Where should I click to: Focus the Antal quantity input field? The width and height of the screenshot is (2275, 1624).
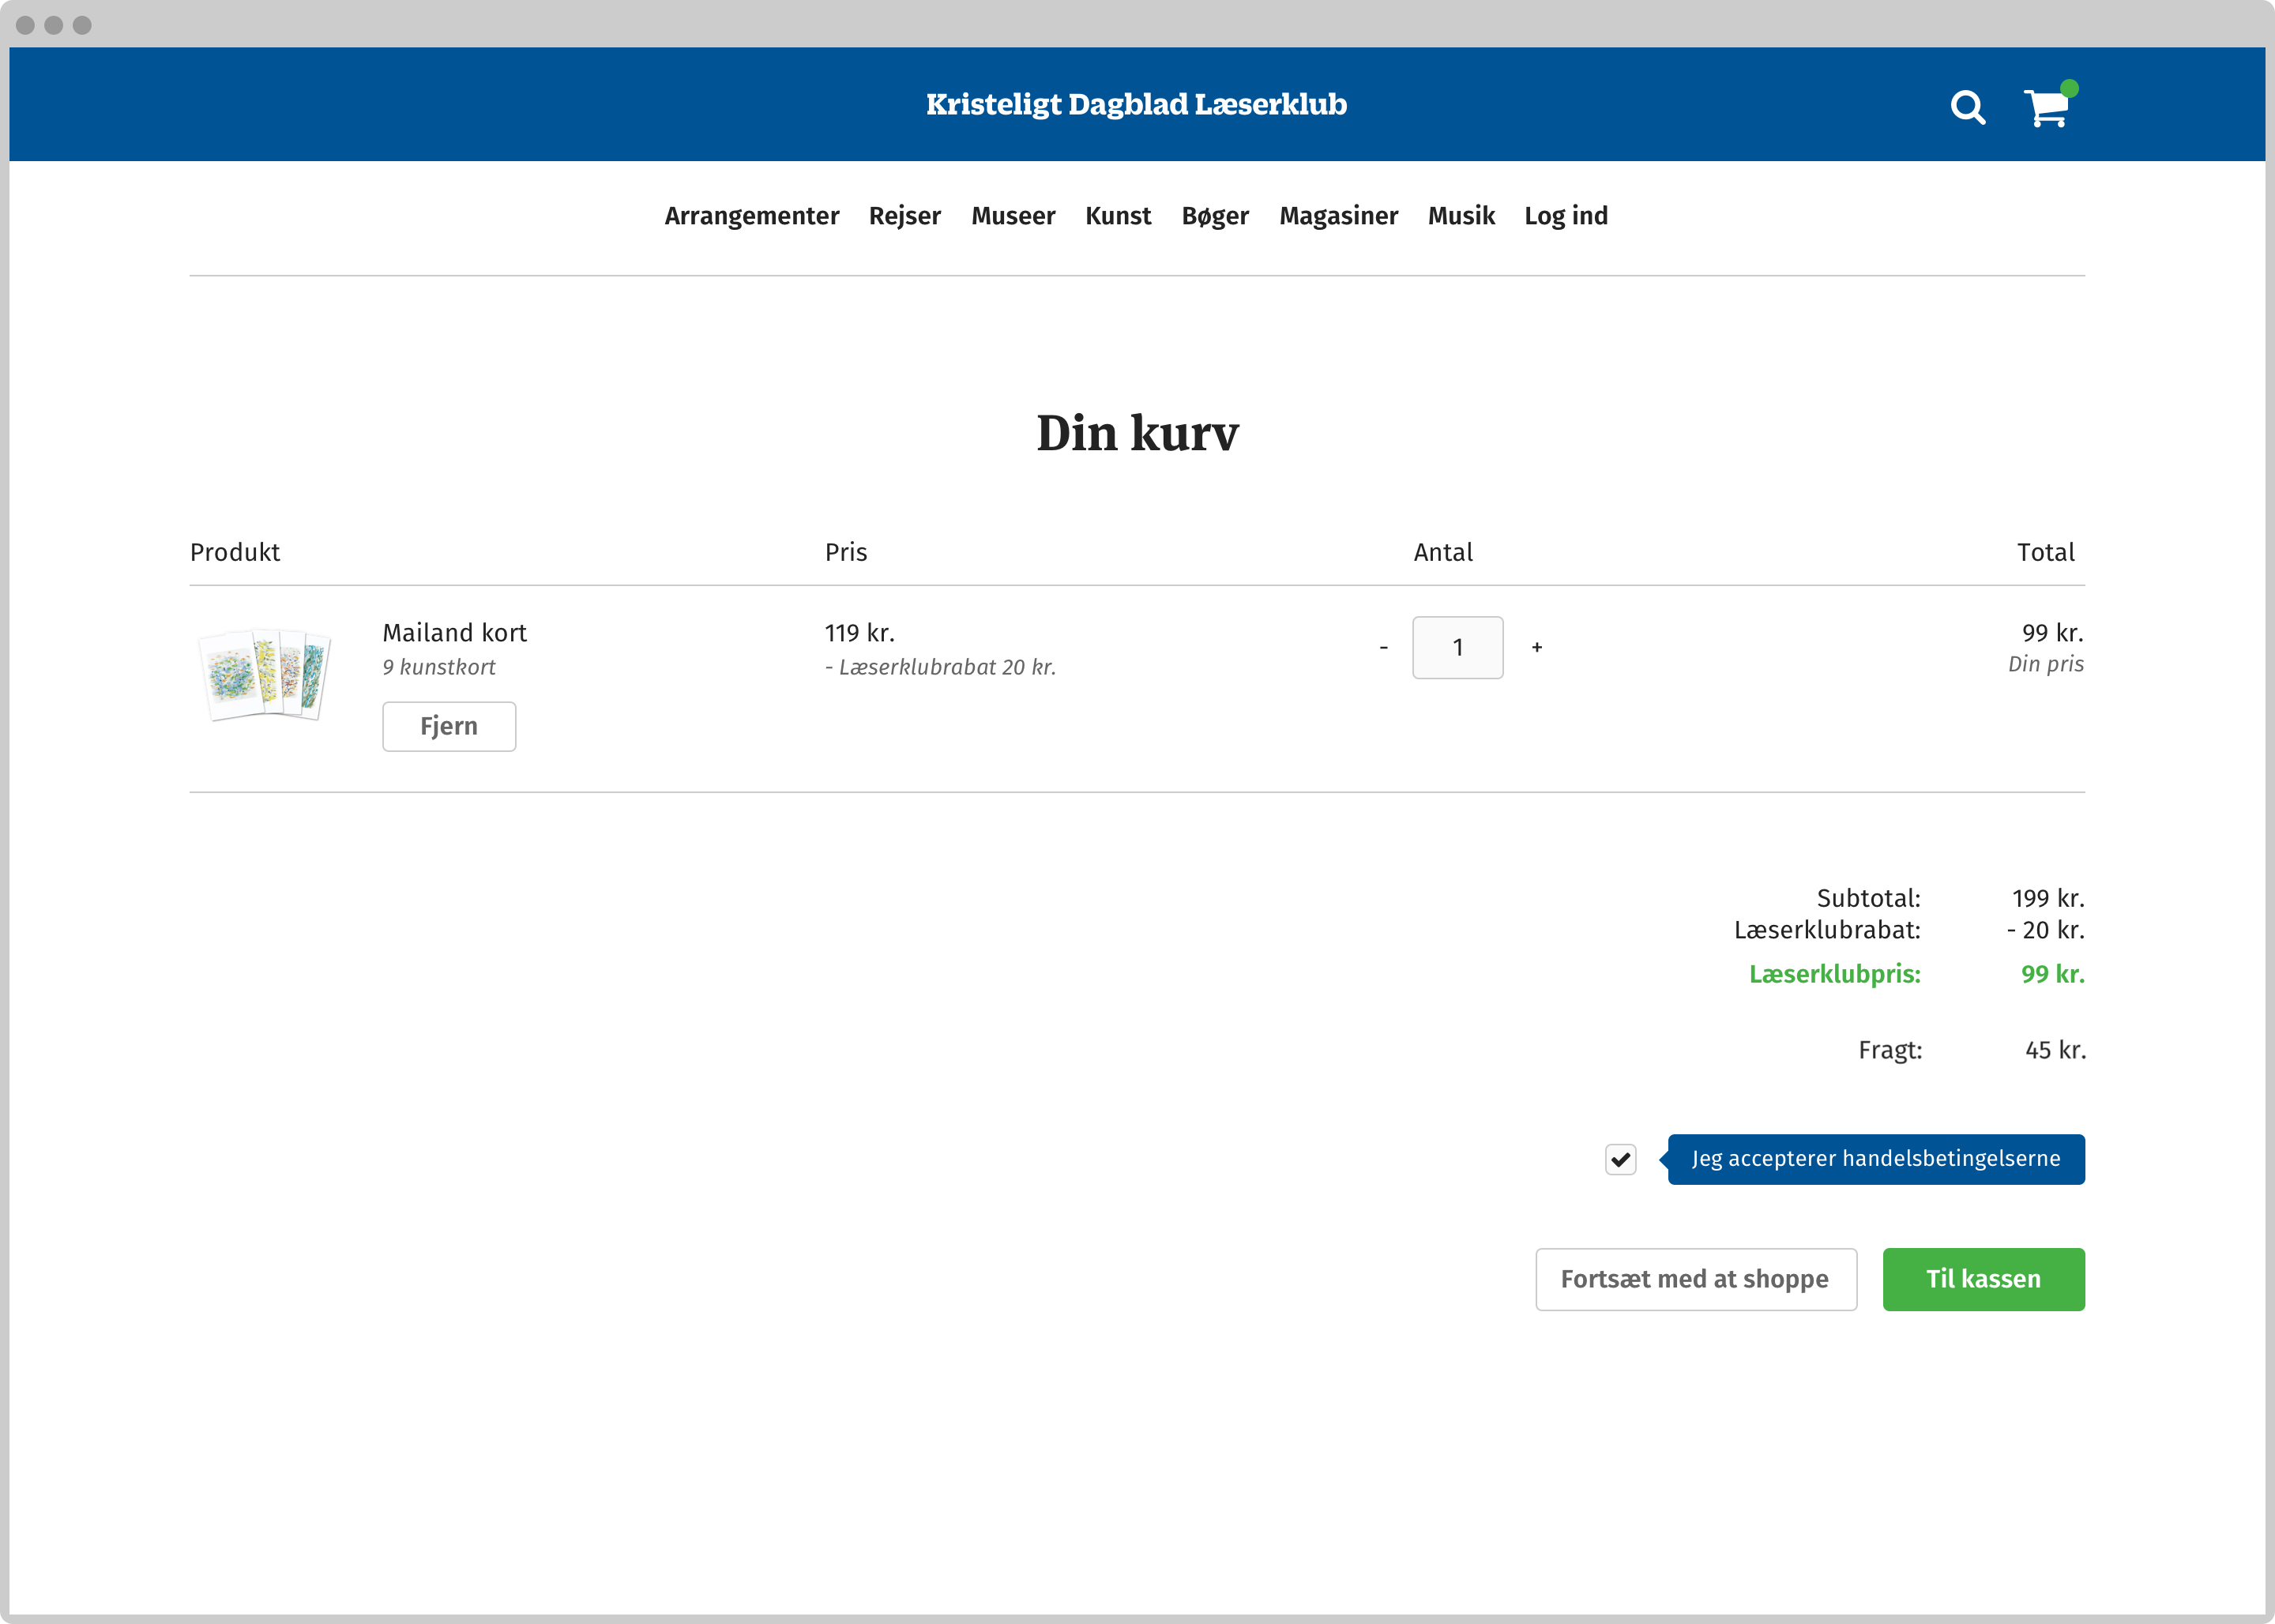pos(1457,648)
